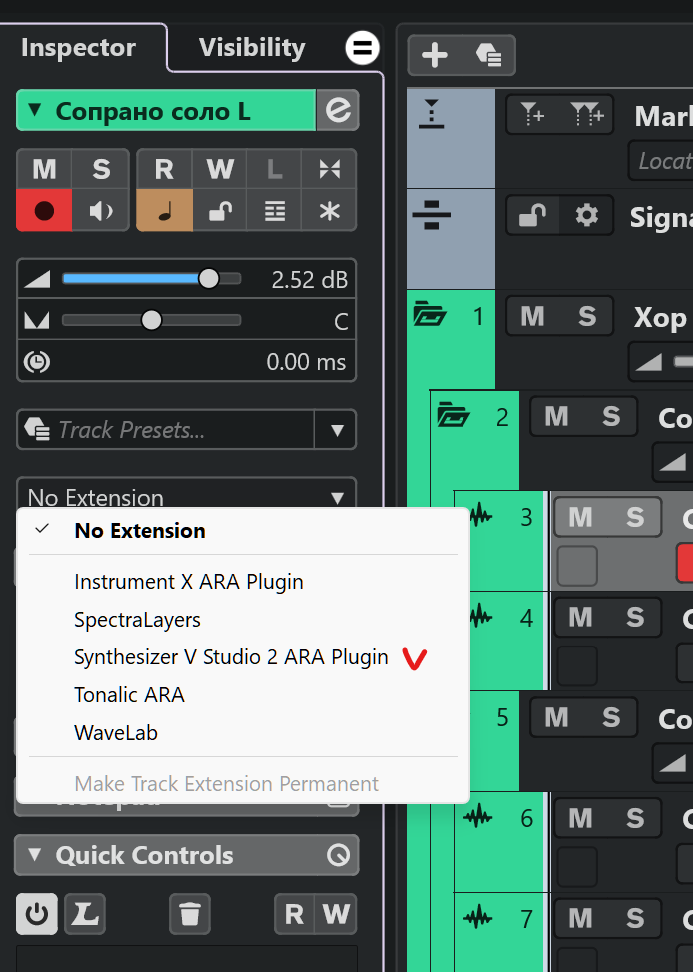693x972 pixels.
Task: Collapse the Сопрано соло L section
Action: tap(35, 110)
